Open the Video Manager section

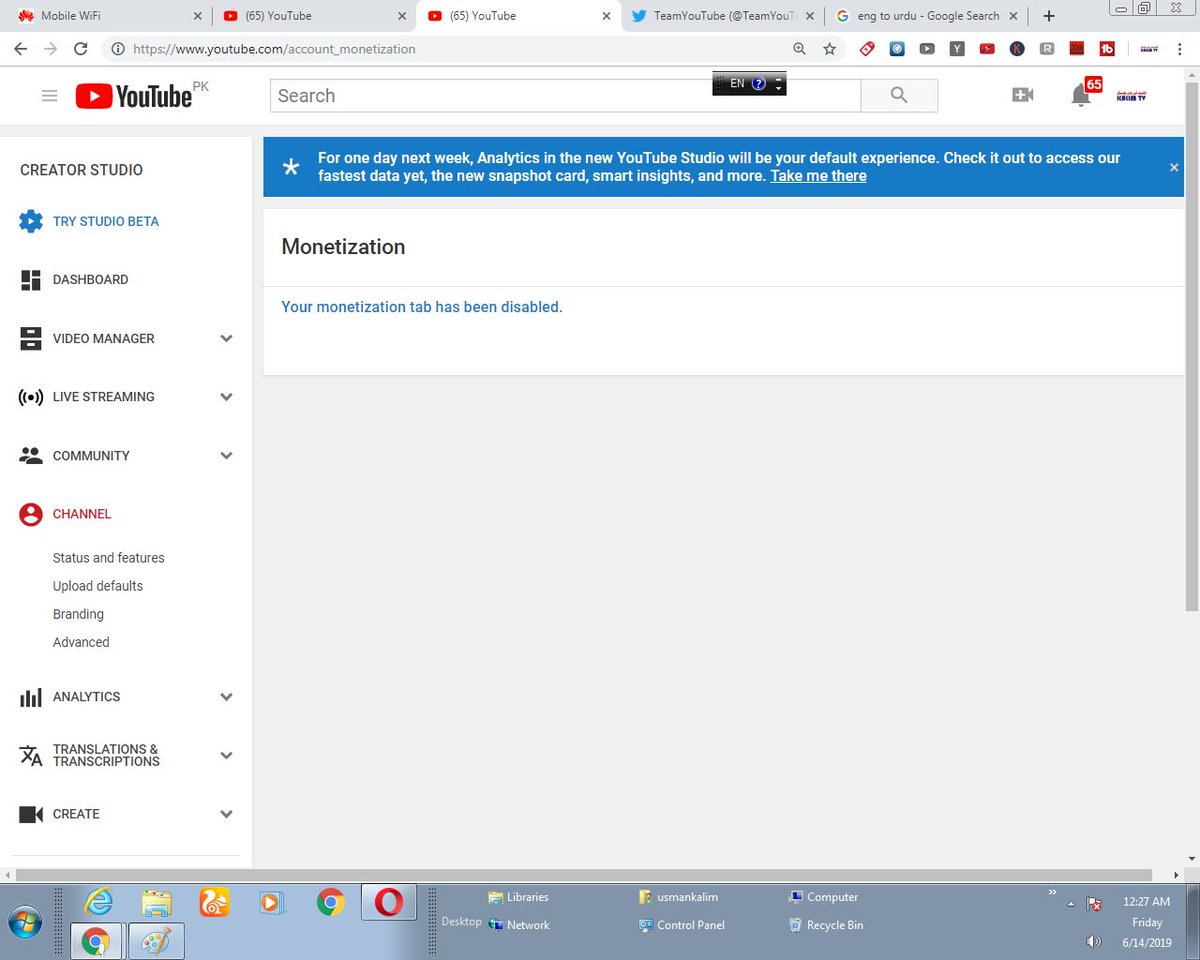[103, 339]
